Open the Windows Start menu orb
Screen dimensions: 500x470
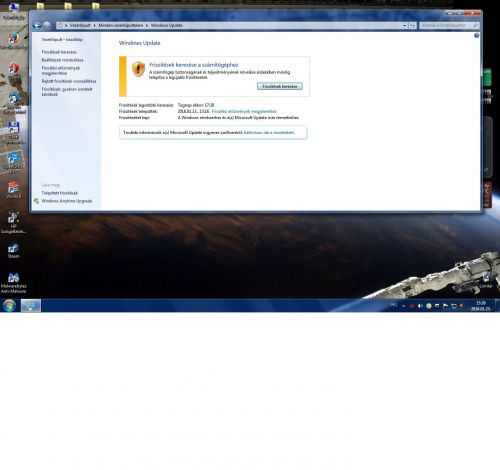pyautogui.click(x=9, y=305)
